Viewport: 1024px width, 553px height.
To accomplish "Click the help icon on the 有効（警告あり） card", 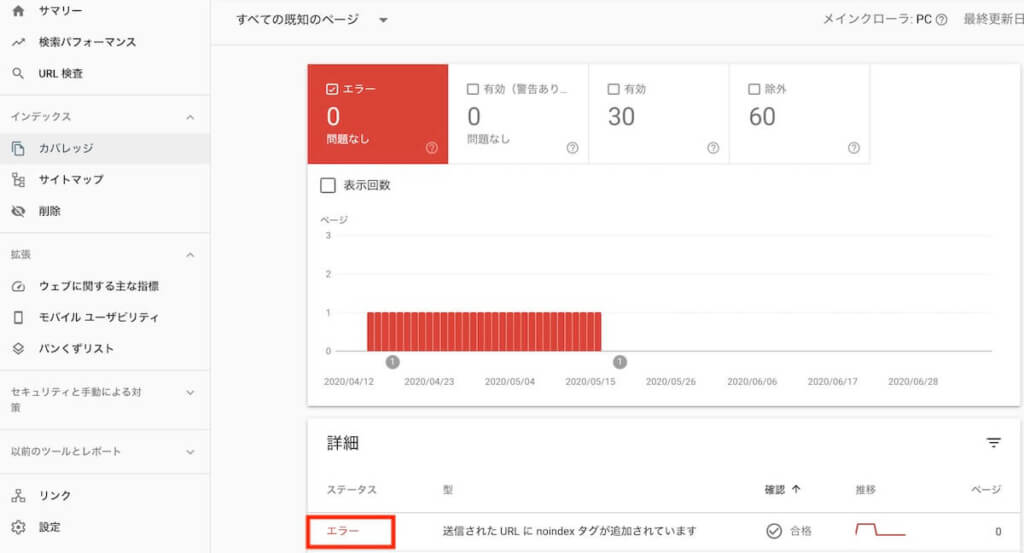I will pyautogui.click(x=572, y=148).
